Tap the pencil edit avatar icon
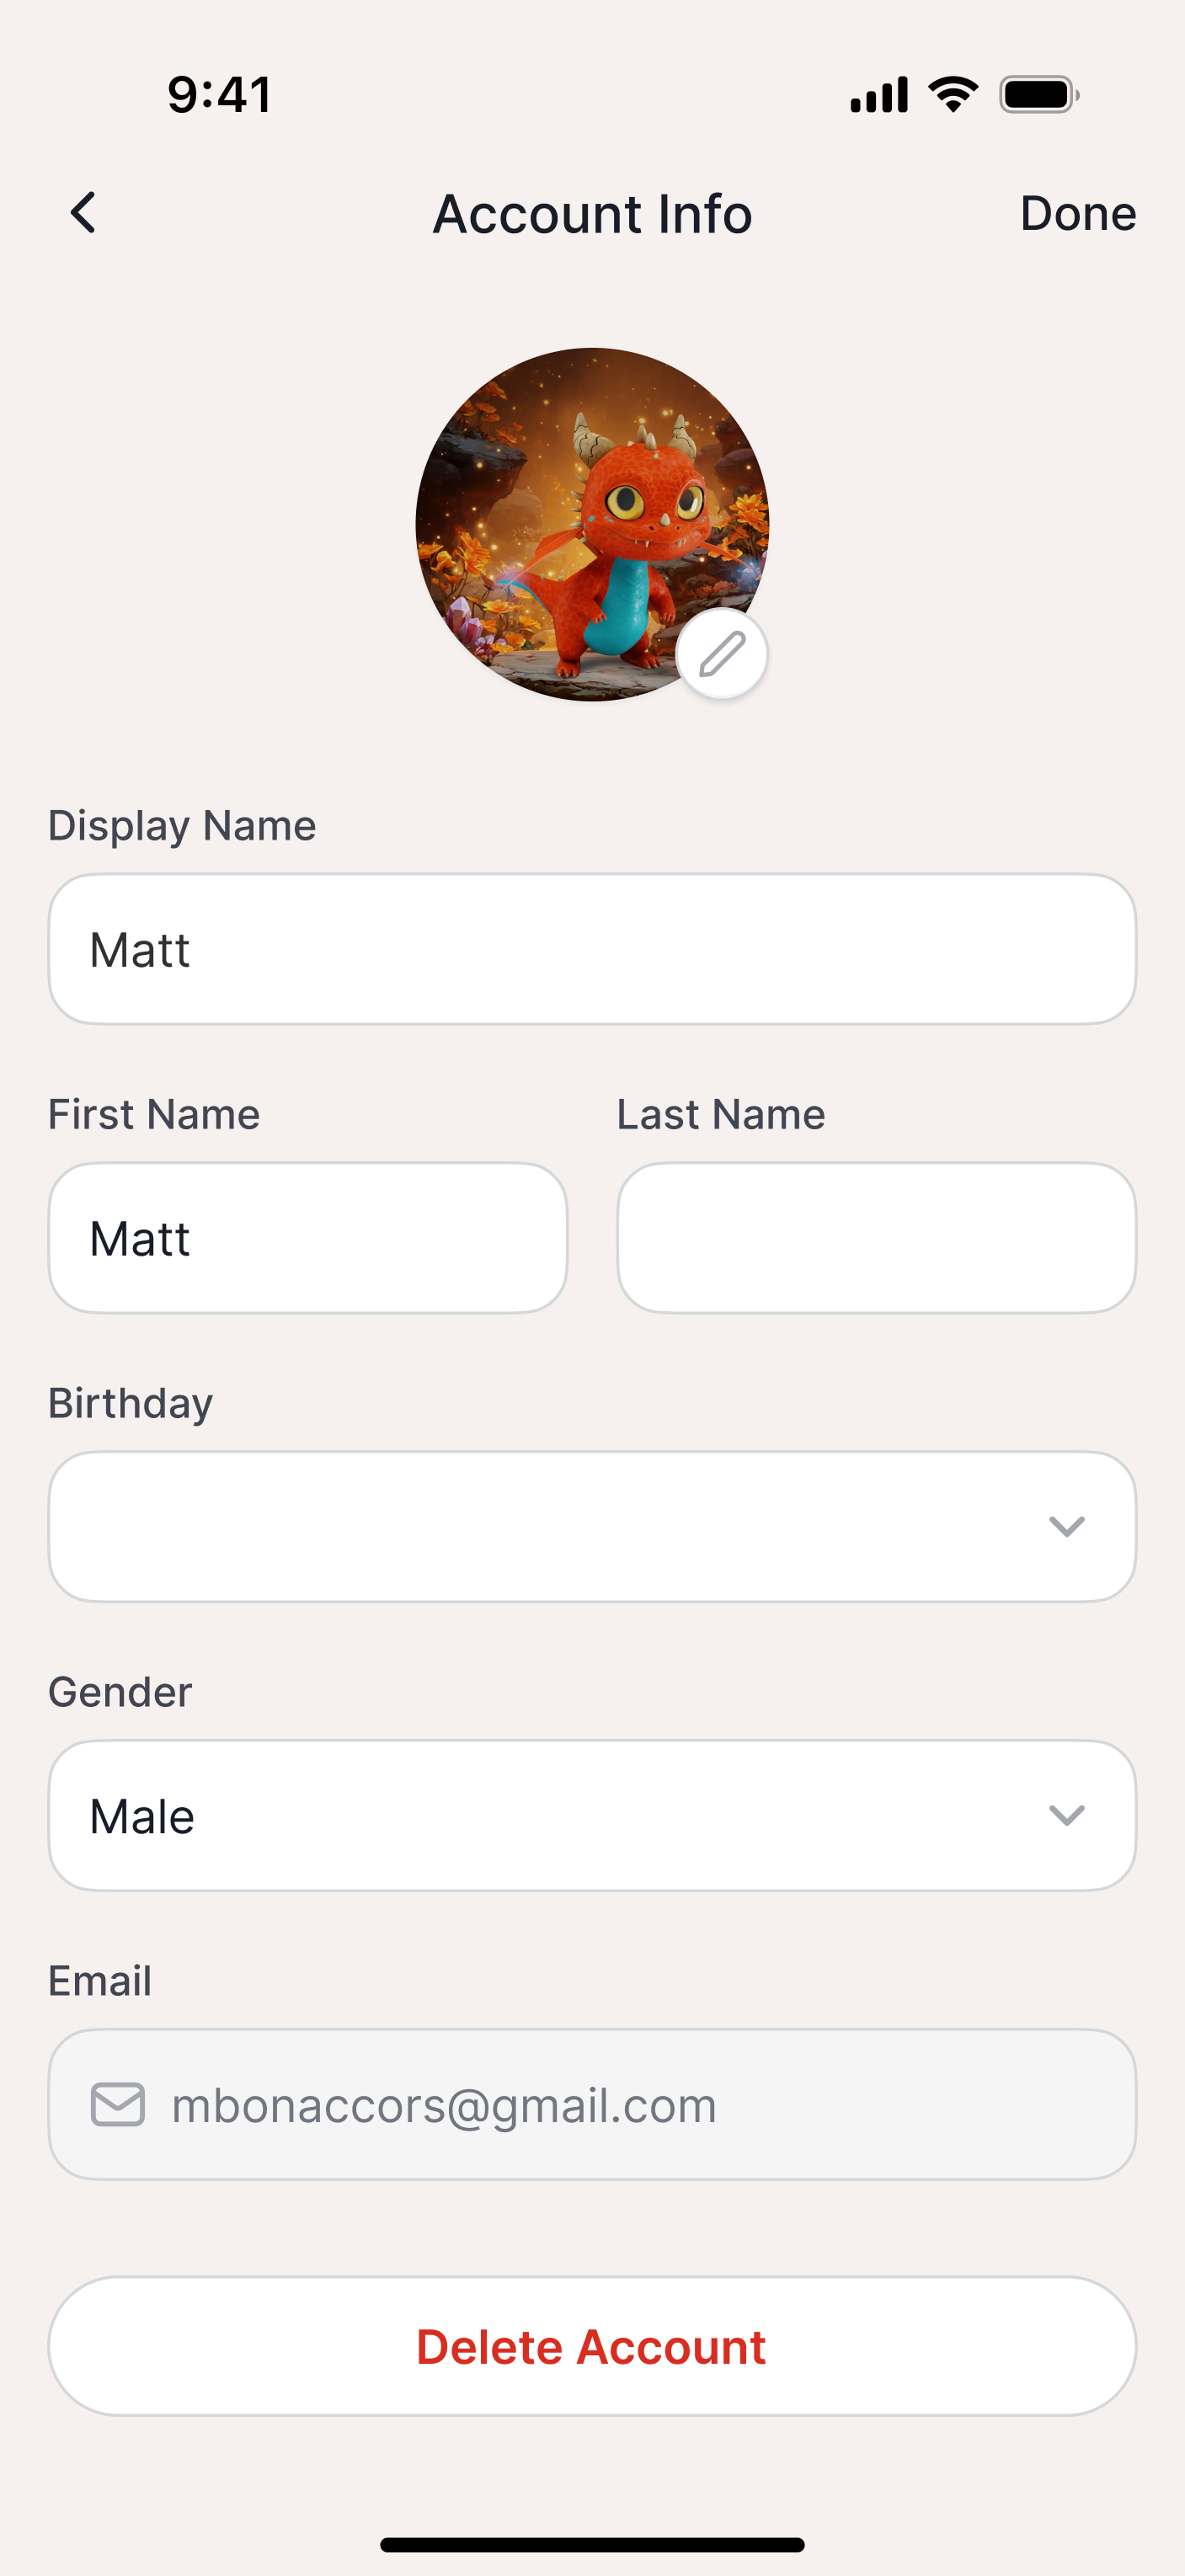The height and width of the screenshot is (2576, 1185). tap(721, 655)
